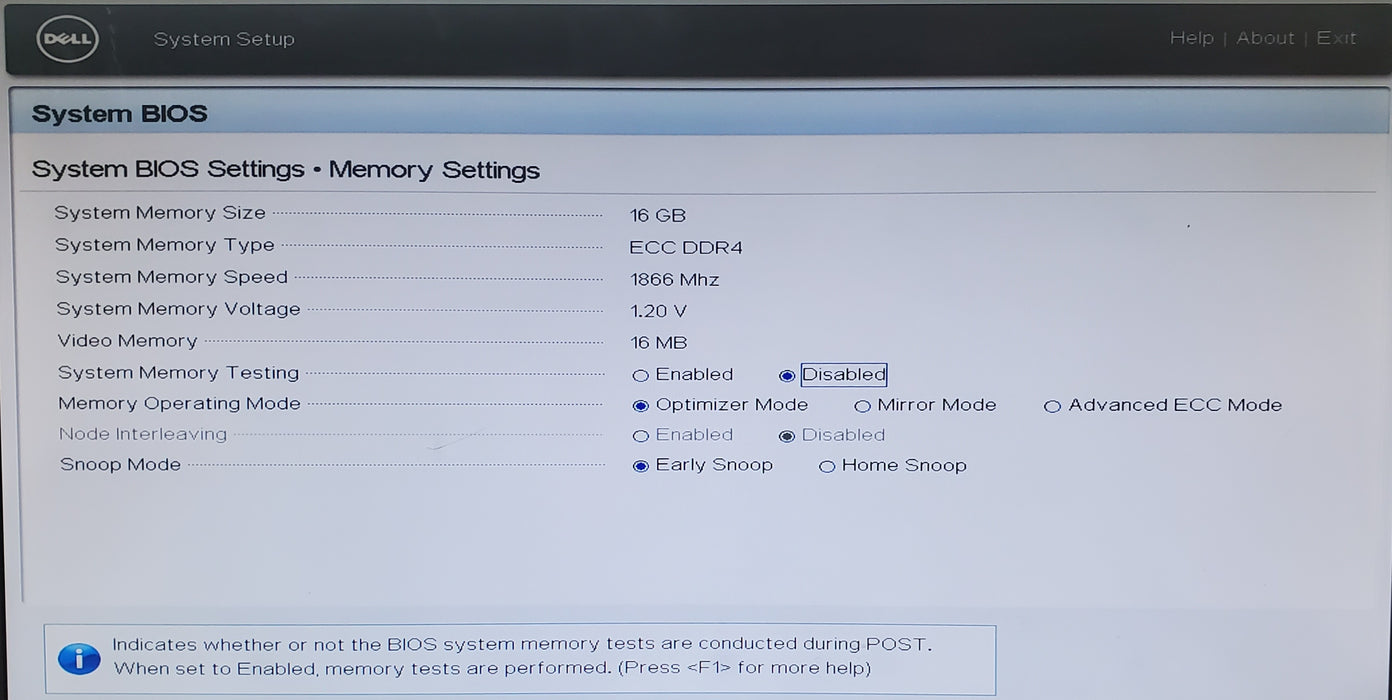Click the System Memory Voltage label

tap(178, 309)
